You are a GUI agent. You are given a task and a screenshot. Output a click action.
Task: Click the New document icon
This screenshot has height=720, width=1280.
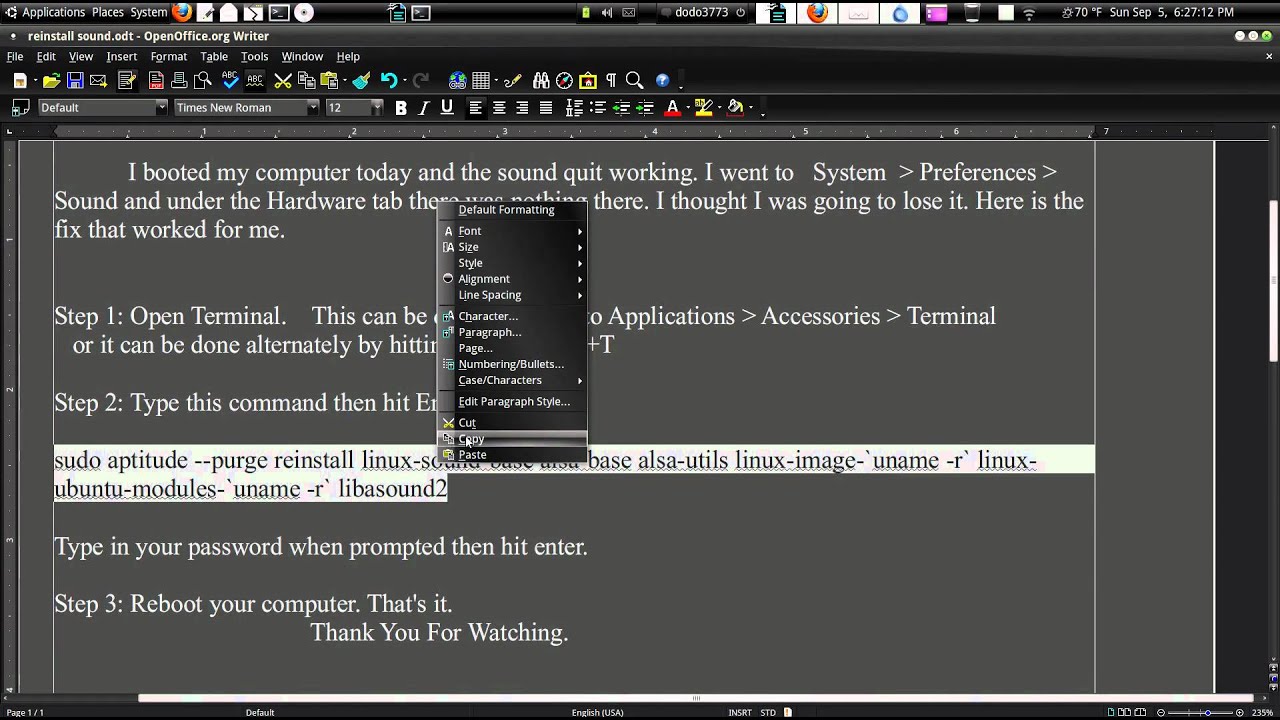pos(20,81)
